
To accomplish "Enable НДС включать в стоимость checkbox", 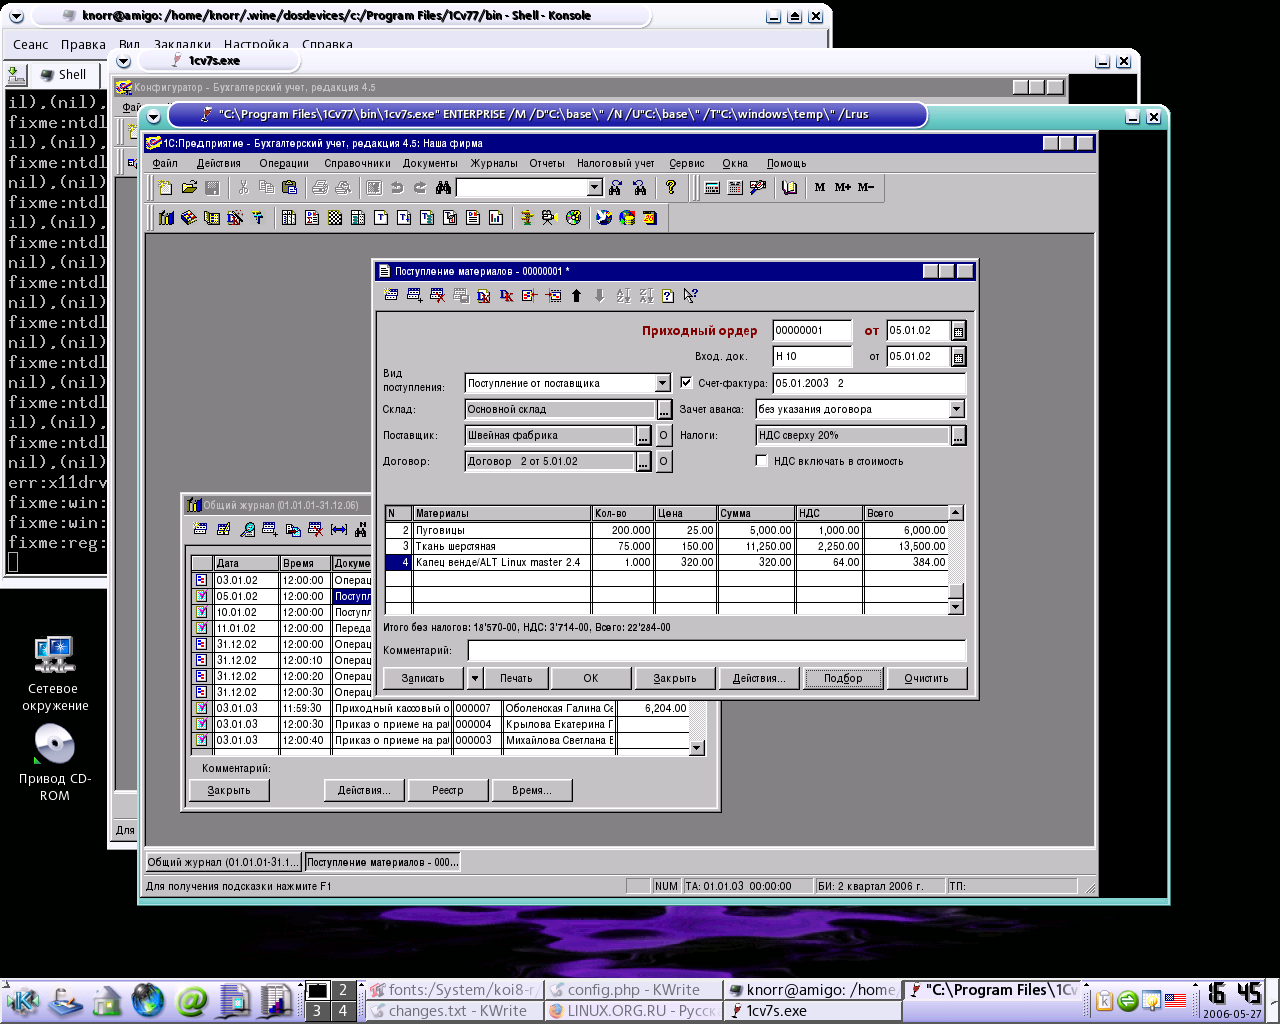I will pyautogui.click(x=761, y=461).
